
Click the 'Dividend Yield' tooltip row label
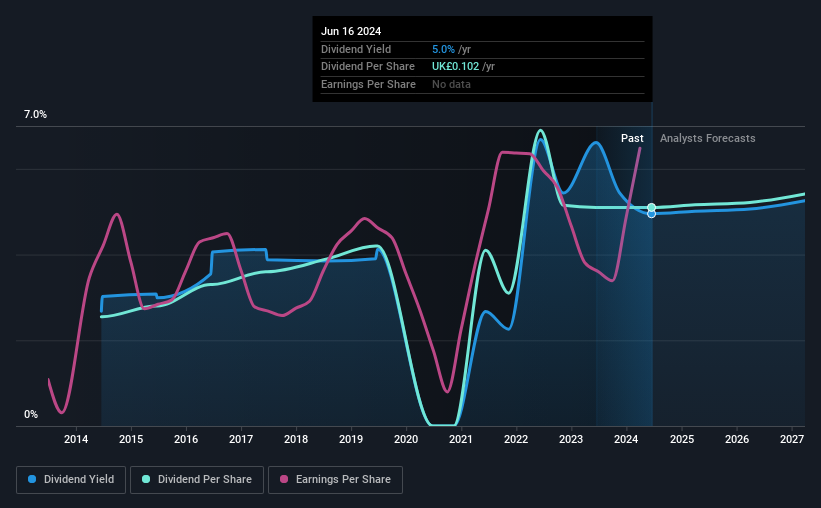(356, 49)
